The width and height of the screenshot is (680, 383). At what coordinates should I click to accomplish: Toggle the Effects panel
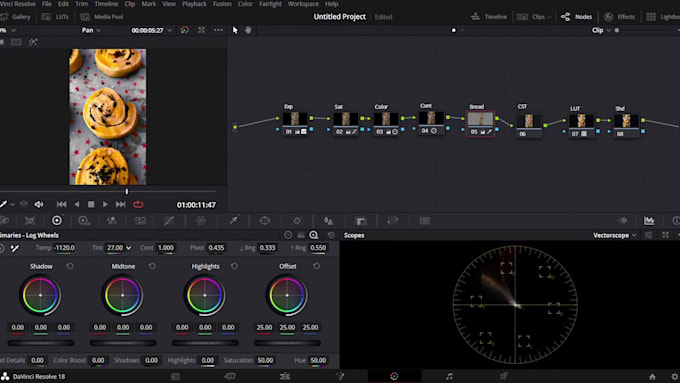[619, 17]
